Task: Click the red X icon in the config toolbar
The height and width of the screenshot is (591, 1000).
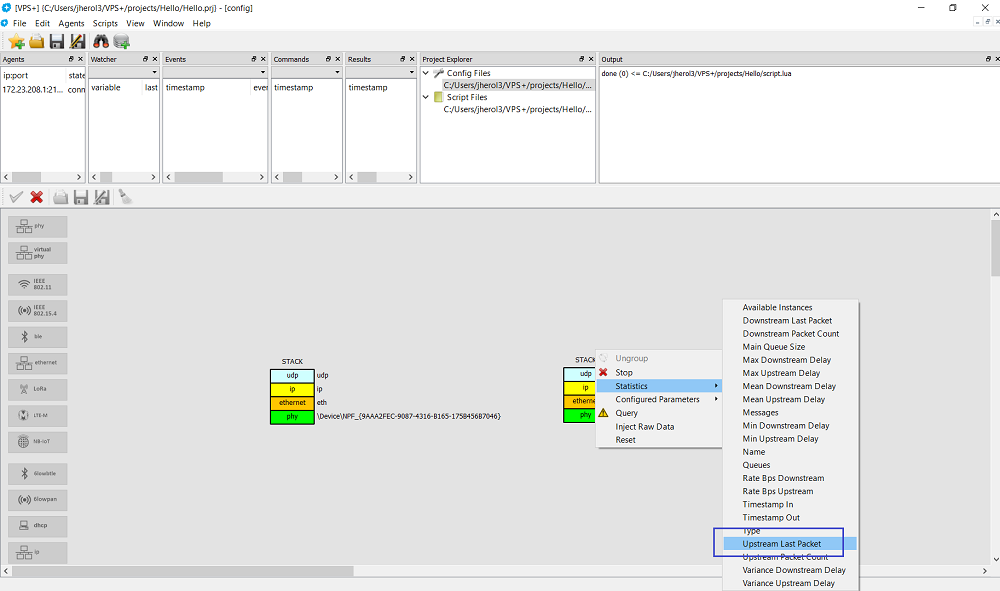Action: (37, 197)
